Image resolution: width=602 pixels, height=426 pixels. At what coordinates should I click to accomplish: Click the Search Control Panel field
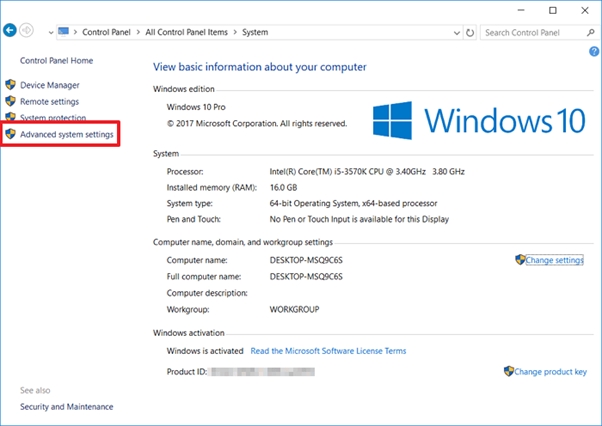point(530,33)
